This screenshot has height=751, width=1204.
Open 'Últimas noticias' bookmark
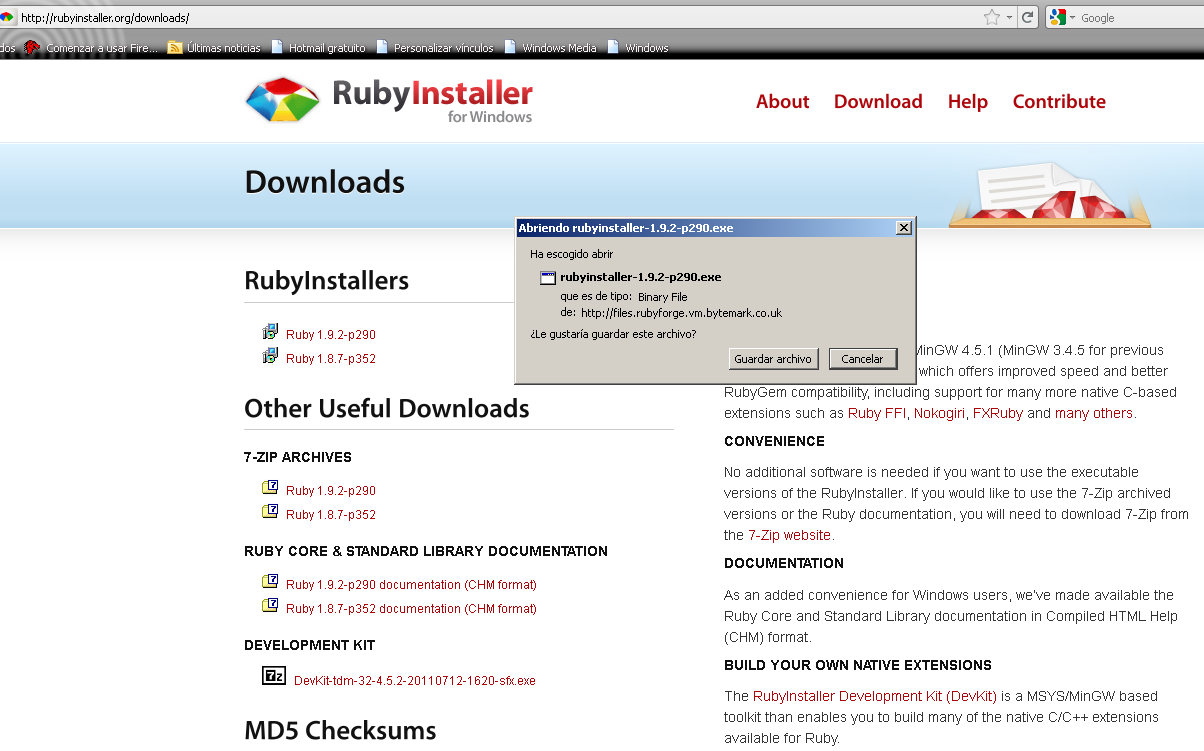click(x=223, y=48)
